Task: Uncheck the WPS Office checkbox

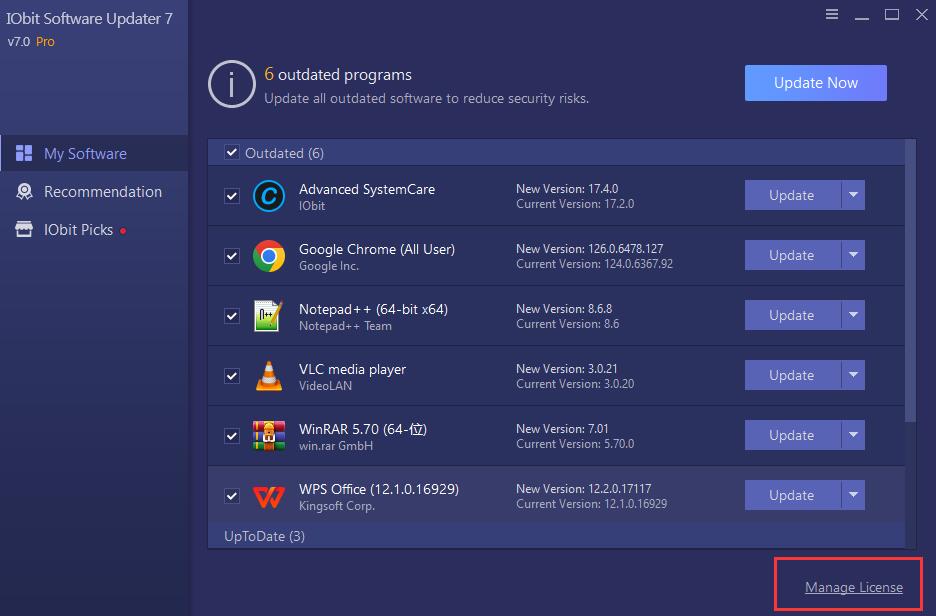Action: coord(232,496)
